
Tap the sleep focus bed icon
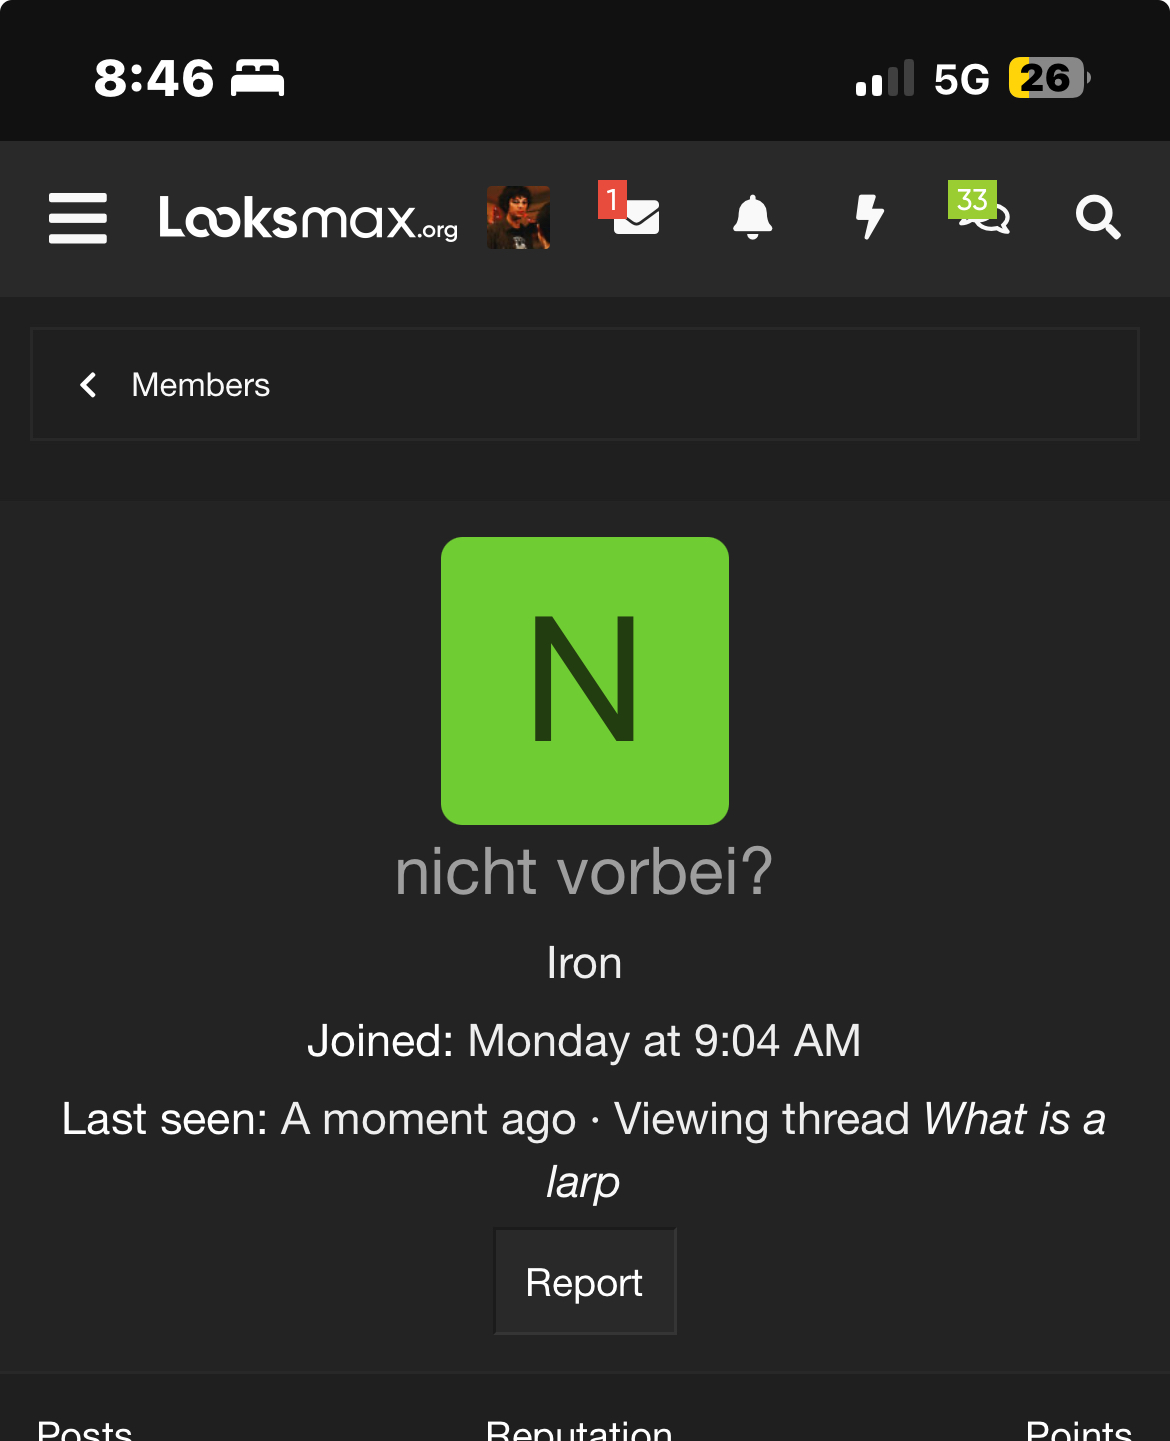pyautogui.click(x=258, y=78)
